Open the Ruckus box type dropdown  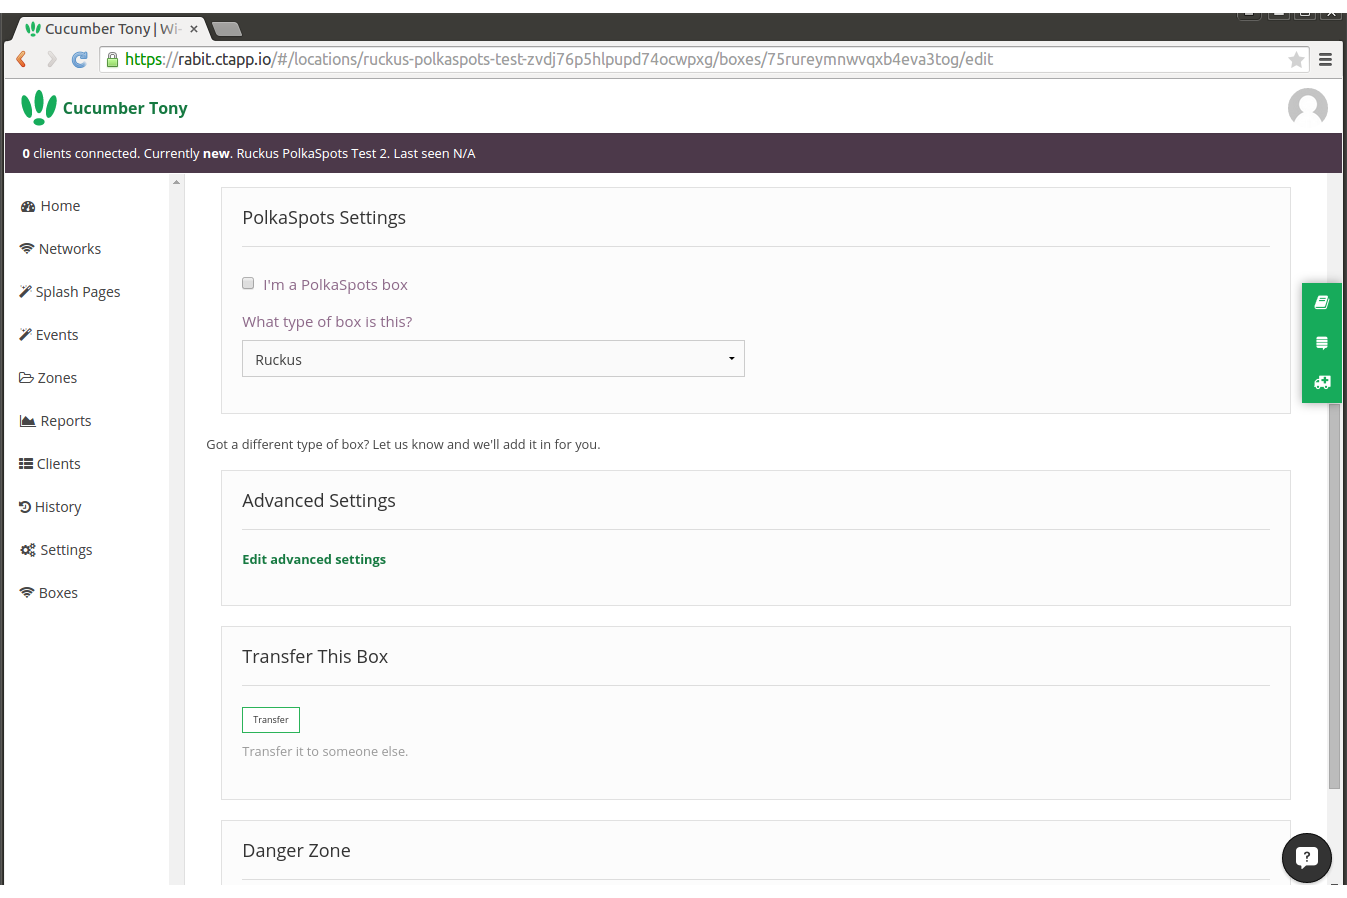pyautogui.click(x=493, y=359)
